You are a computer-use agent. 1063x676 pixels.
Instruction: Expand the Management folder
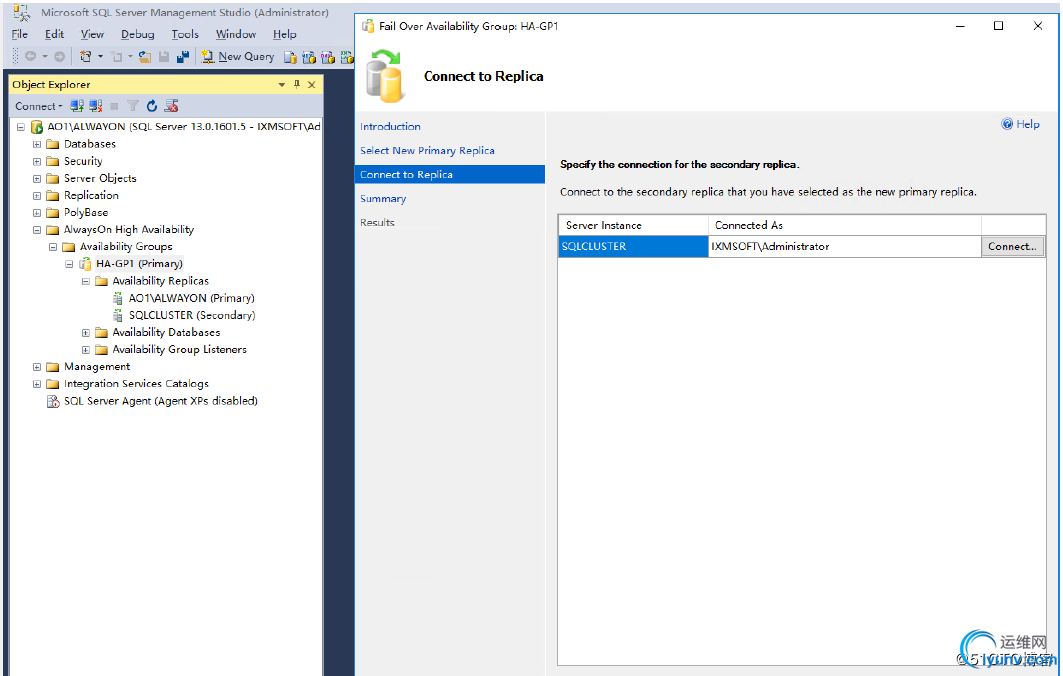(x=37, y=367)
